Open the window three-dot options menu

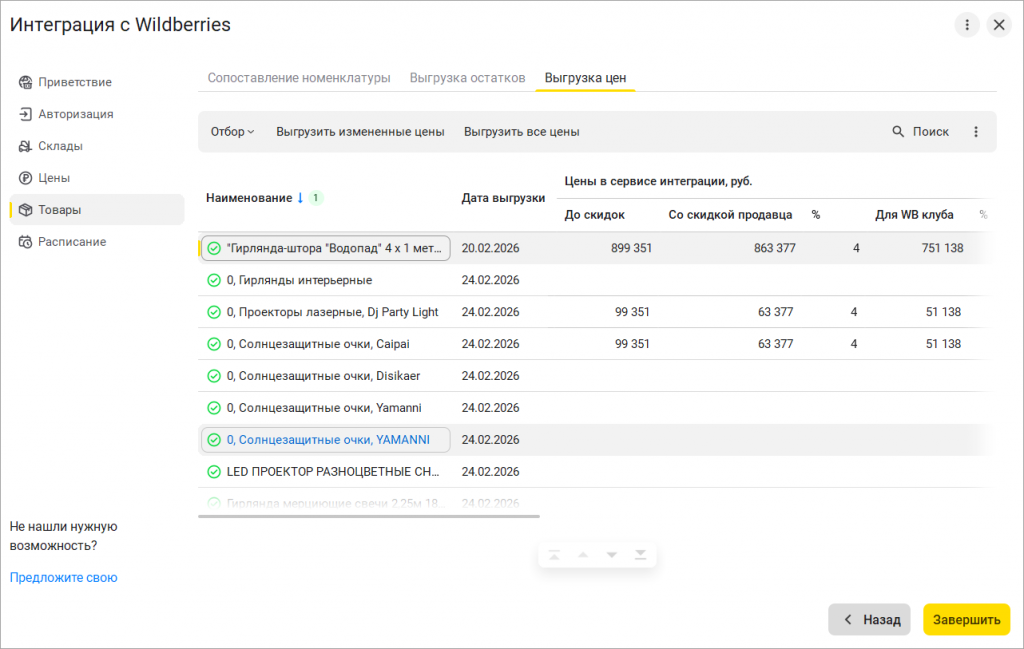967,25
